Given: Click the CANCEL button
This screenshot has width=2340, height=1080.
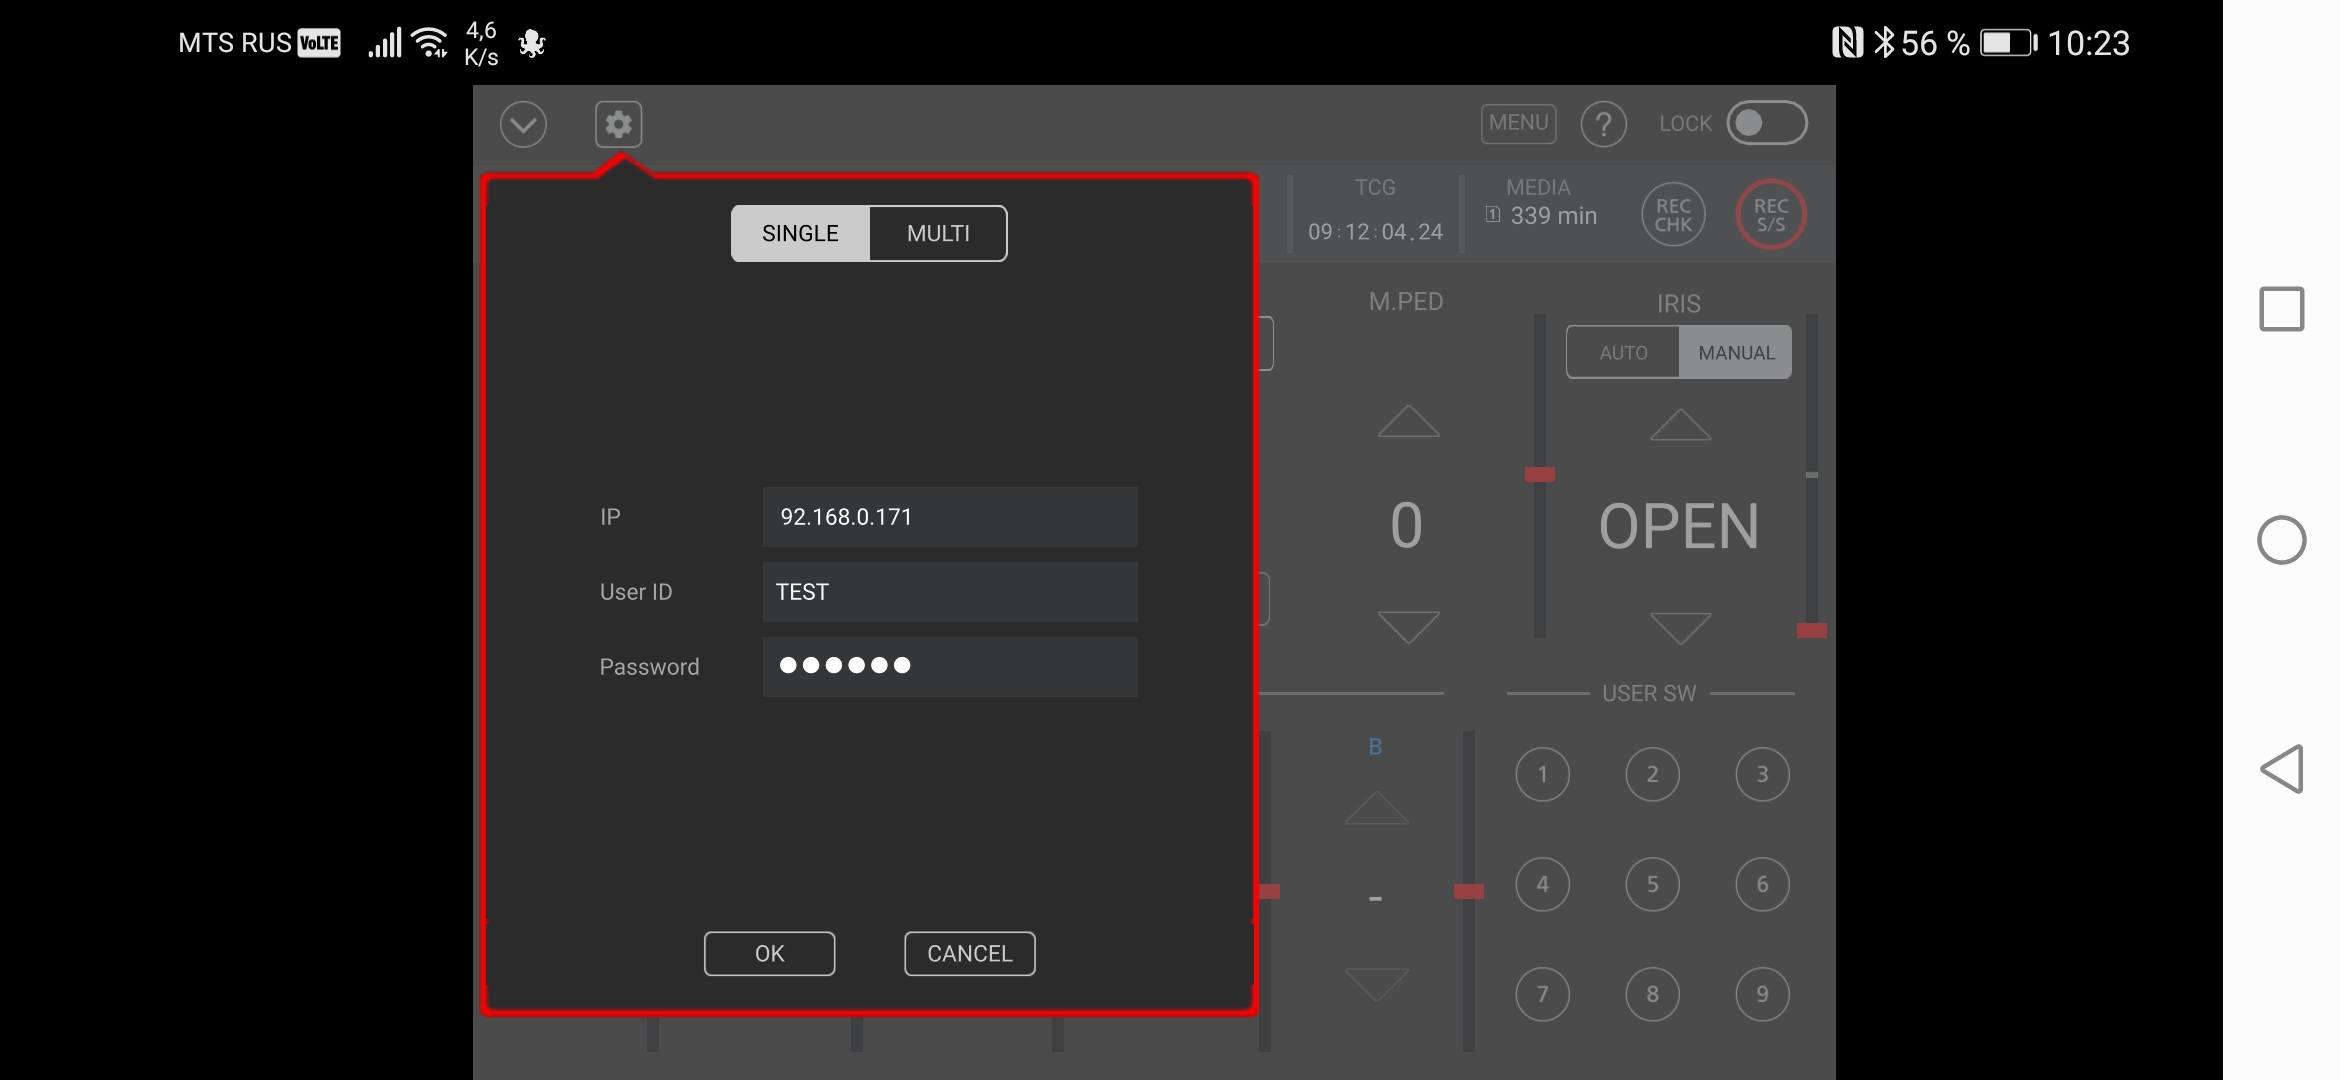Looking at the screenshot, I should pyautogui.click(x=969, y=953).
